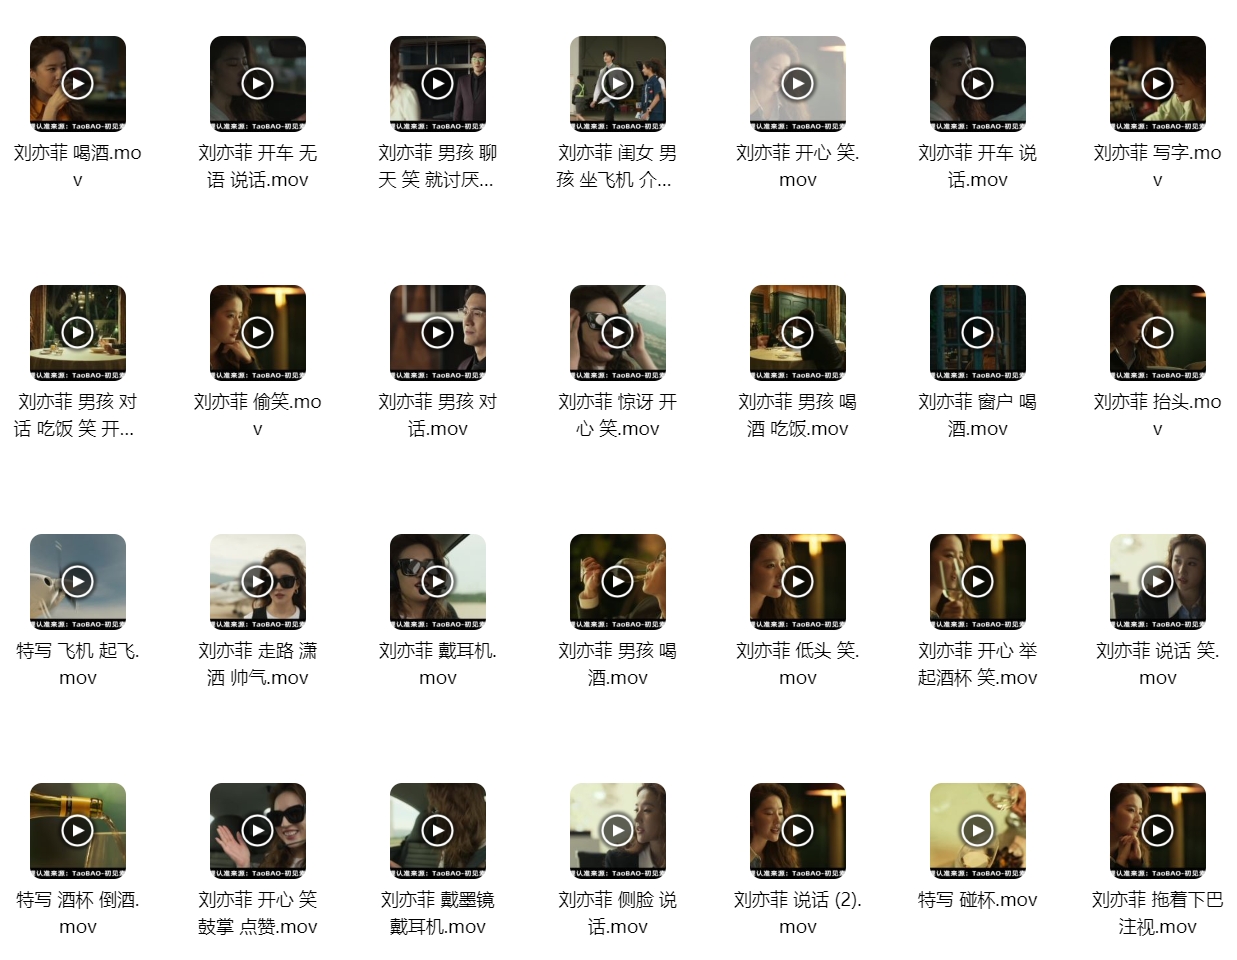
Task: Open the 刘亦菲 开心 笑 鼓掌 点赞.mov thumbnail
Action: tap(258, 831)
